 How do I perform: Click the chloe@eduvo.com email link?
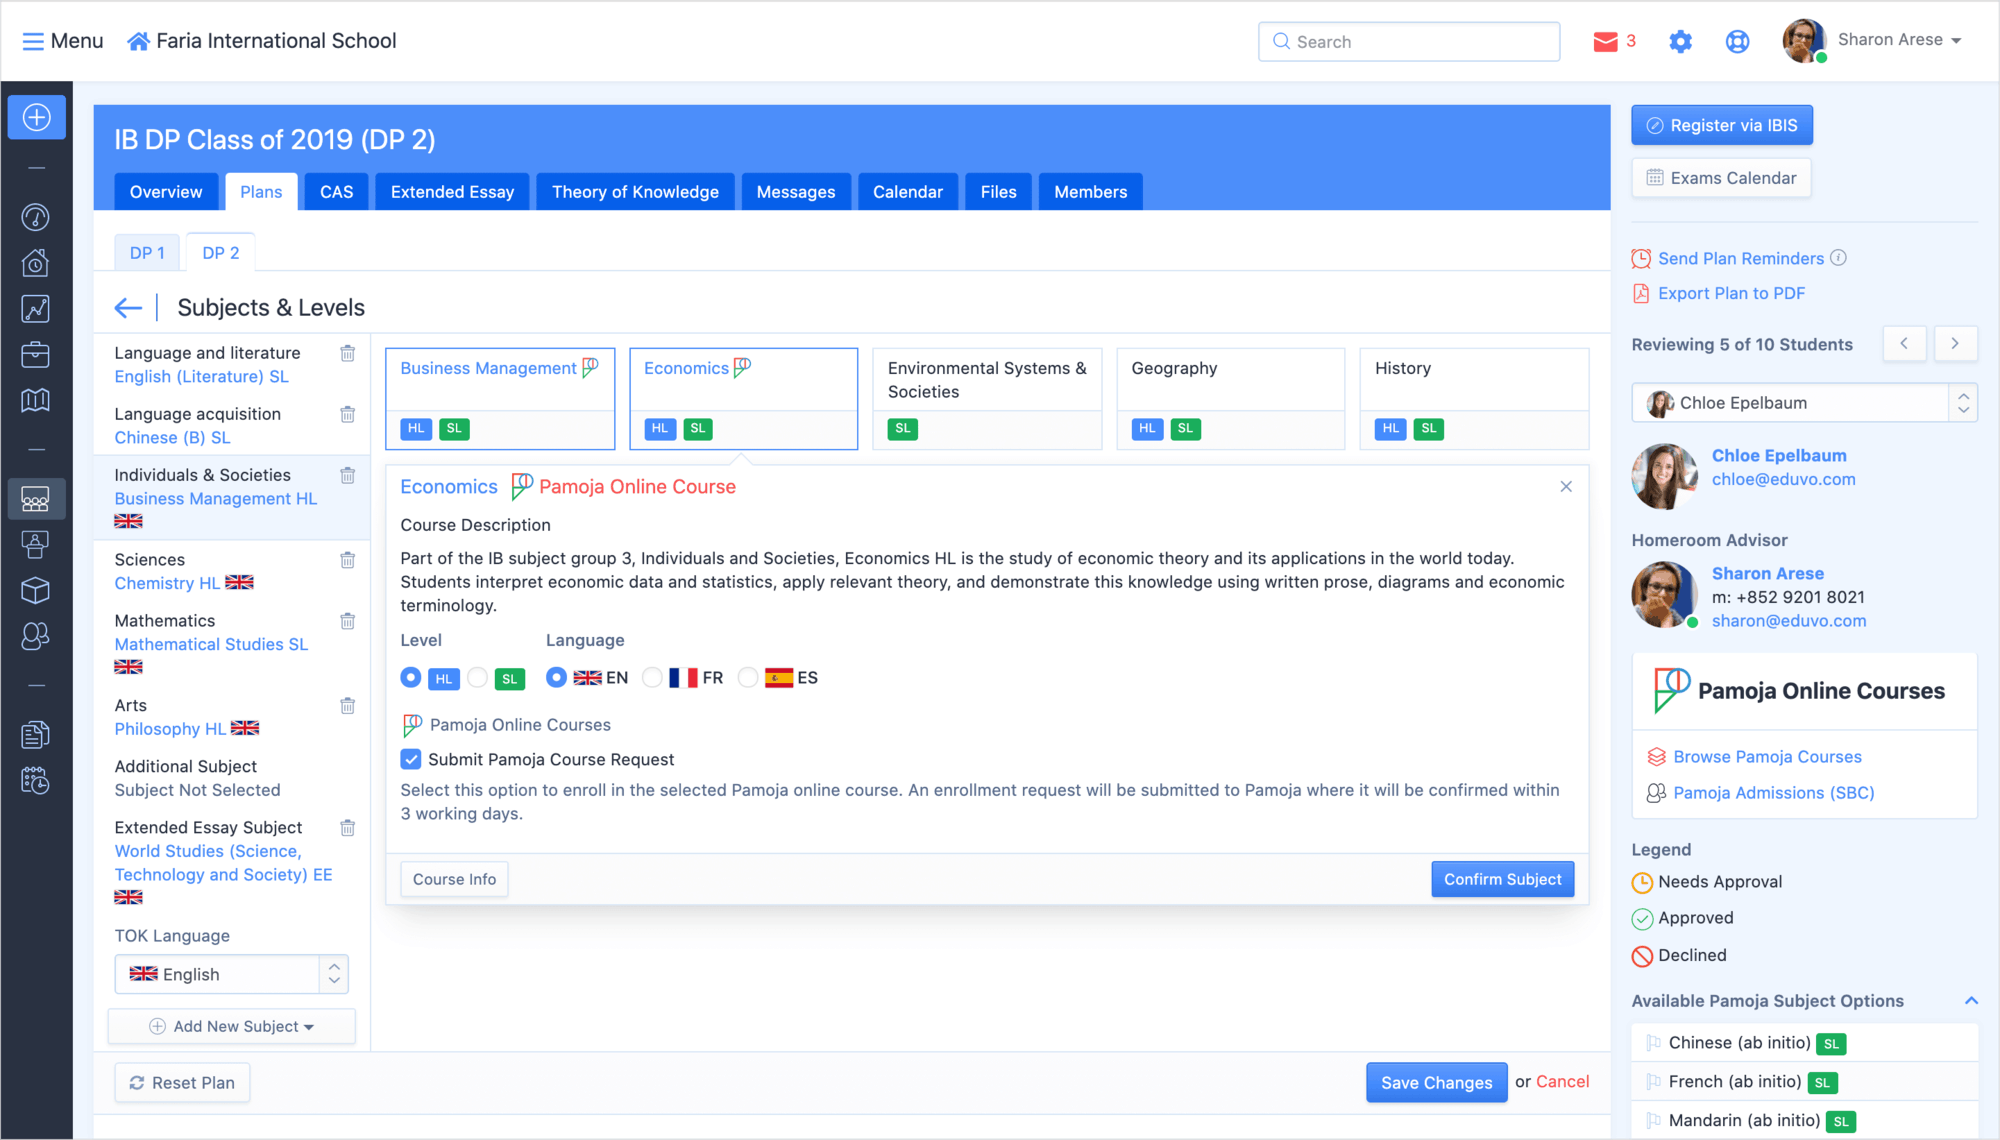pyautogui.click(x=1783, y=479)
